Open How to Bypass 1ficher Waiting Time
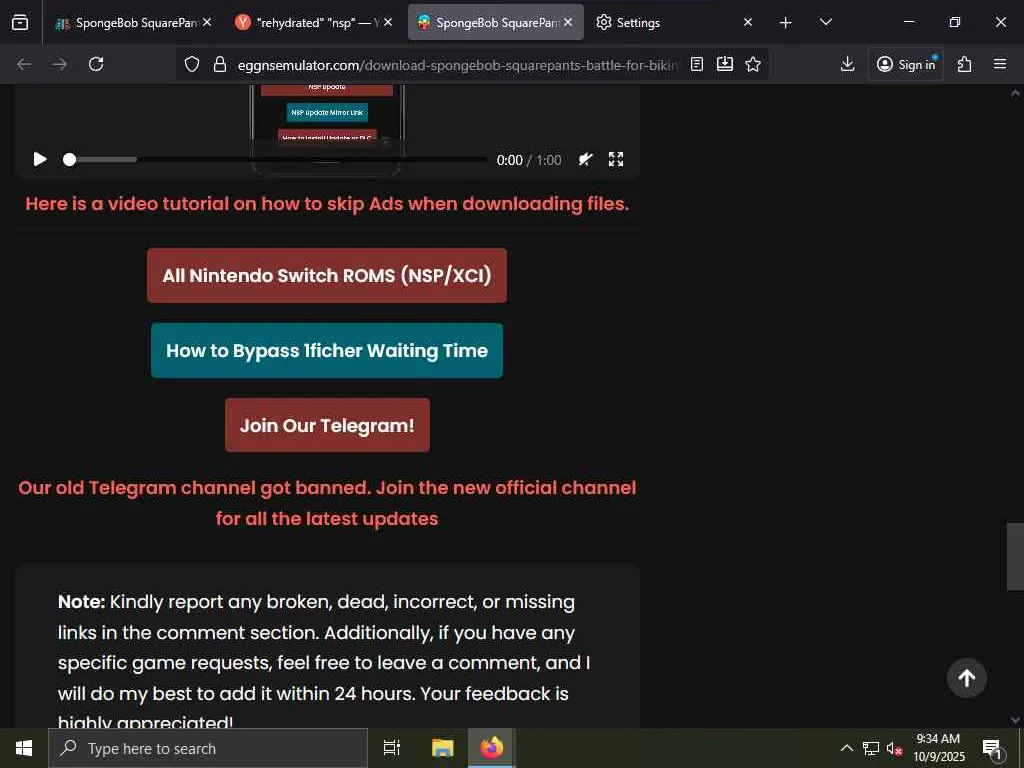 [327, 351]
